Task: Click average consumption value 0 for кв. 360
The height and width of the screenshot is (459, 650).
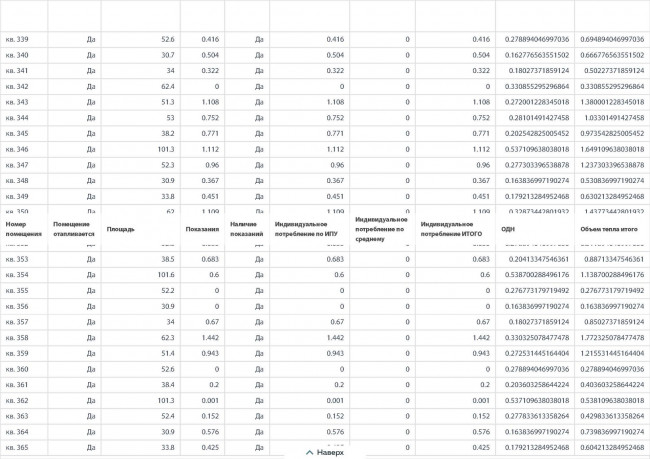Action: coord(407,369)
